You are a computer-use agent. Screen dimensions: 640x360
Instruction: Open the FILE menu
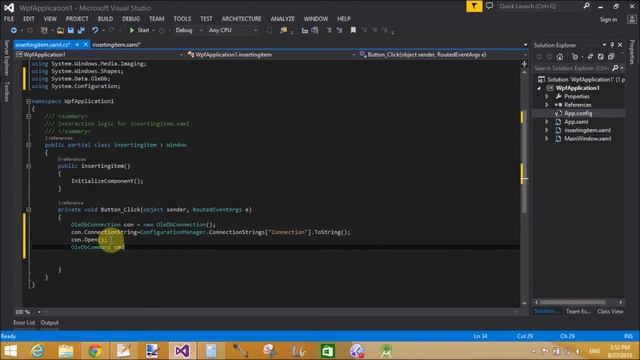pos(9,19)
